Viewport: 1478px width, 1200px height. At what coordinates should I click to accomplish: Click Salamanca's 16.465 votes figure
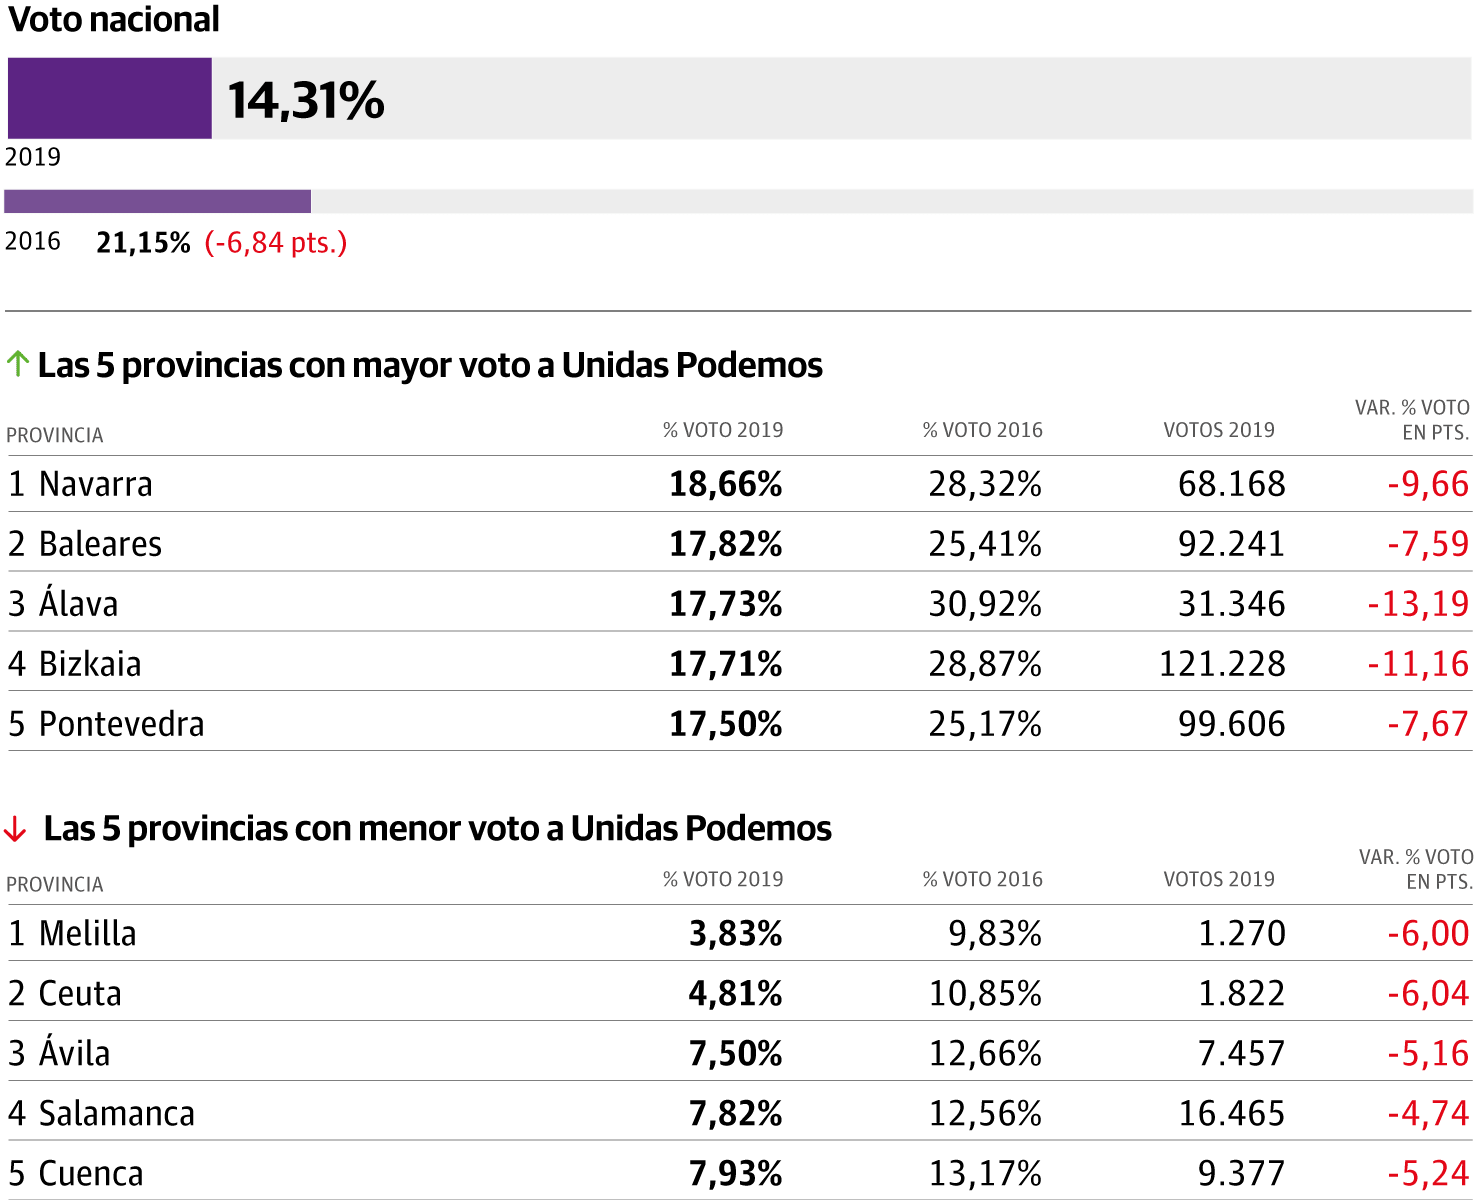click(x=1232, y=1113)
